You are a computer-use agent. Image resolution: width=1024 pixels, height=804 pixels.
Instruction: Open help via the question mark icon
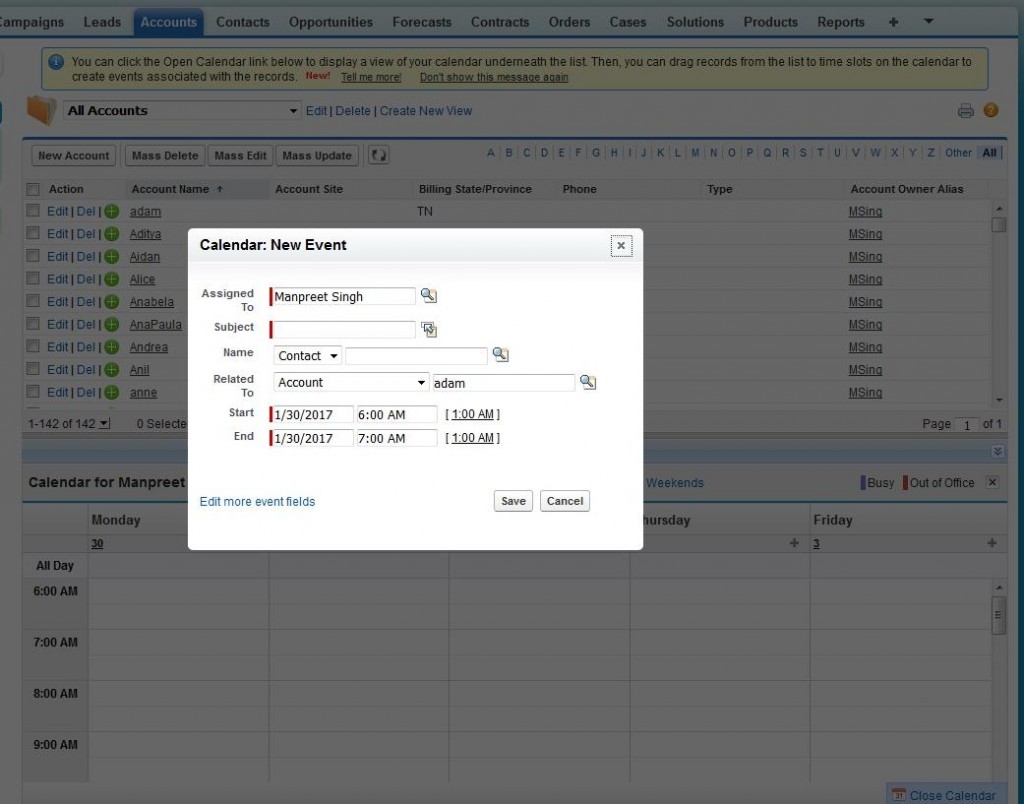pyautogui.click(x=993, y=111)
